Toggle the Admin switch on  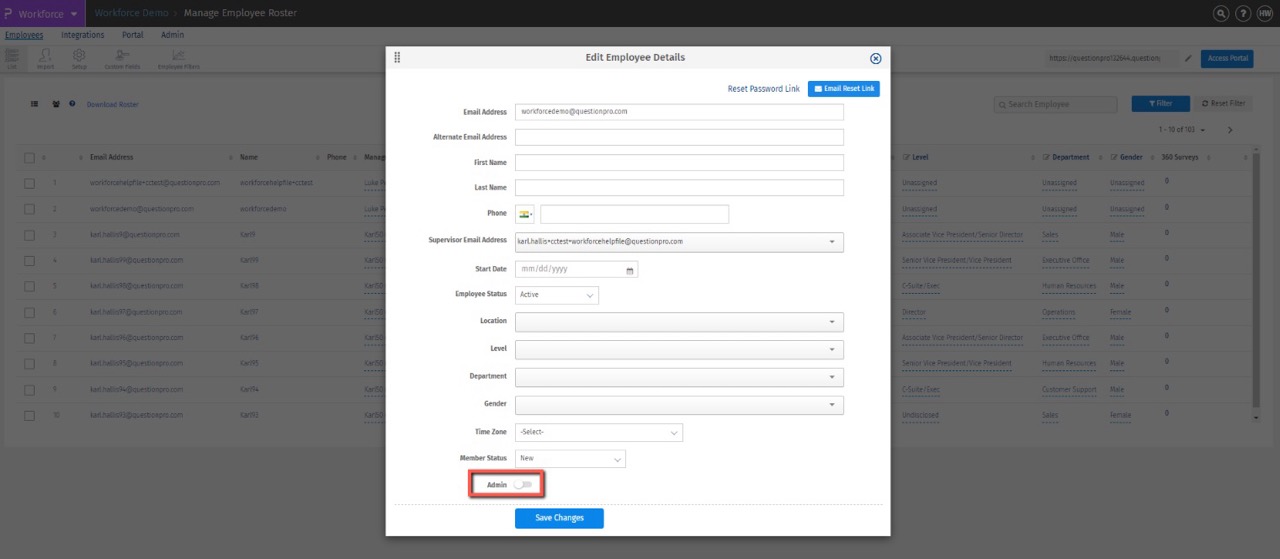[x=523, y=485]
